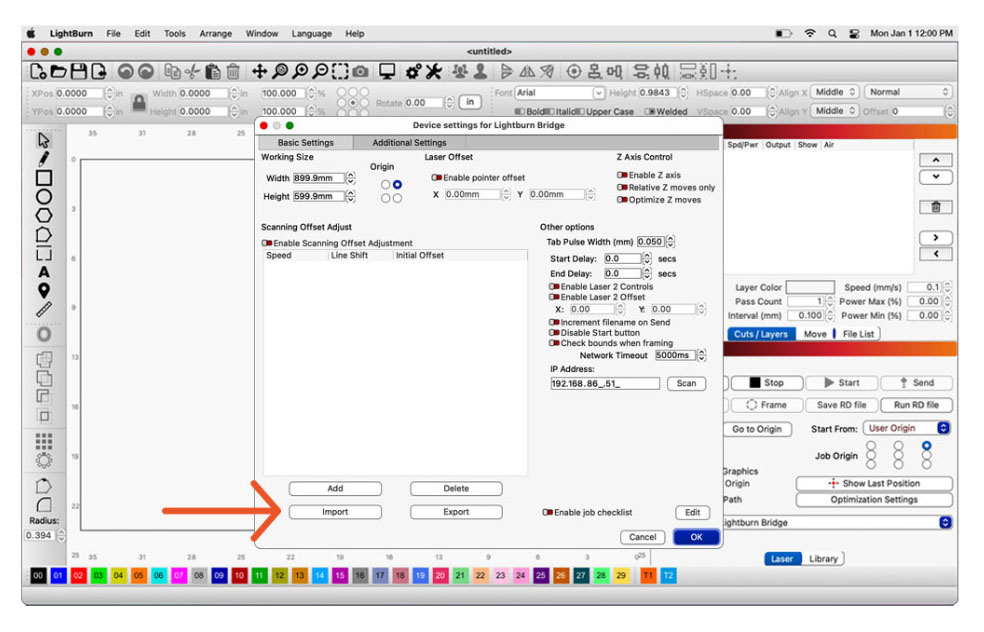Open settings with the gear icon
Image resolution: width=984 pixels, height=632 pixels.
point(413,72)
